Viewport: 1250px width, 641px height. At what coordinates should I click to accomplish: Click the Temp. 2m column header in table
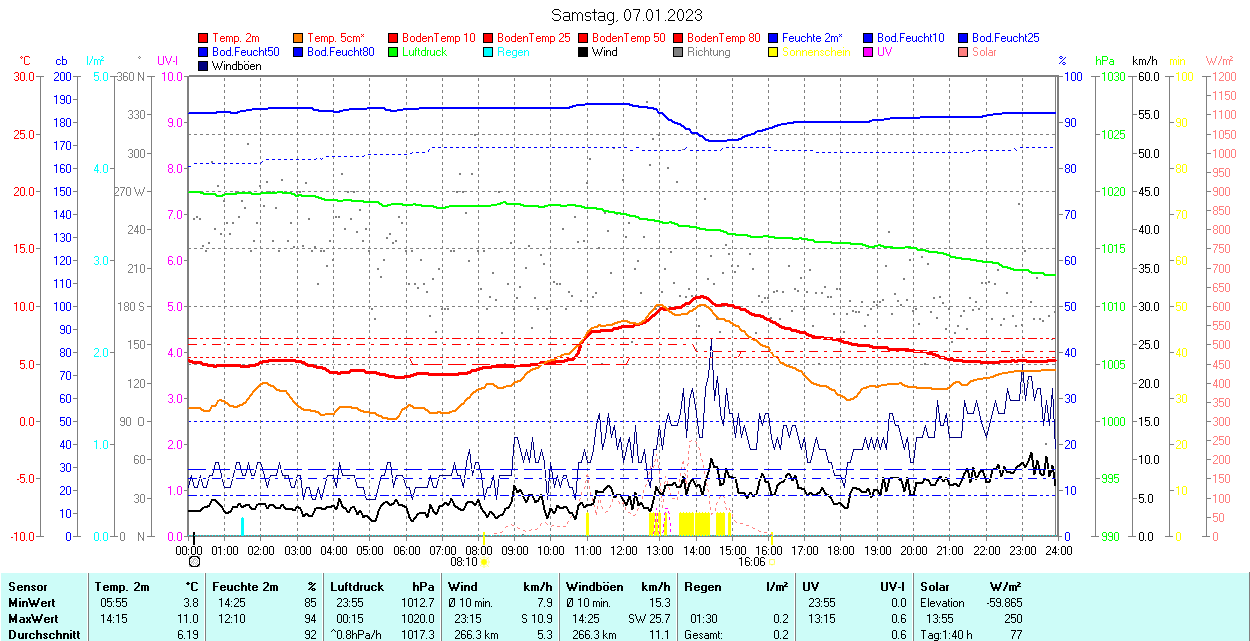(x=122, y=586)
